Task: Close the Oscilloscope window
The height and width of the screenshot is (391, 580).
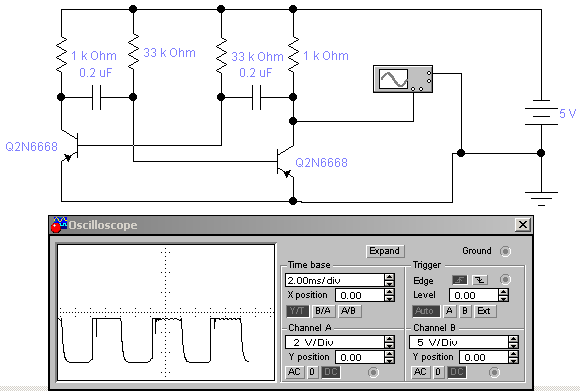Action: click(523, 225)
